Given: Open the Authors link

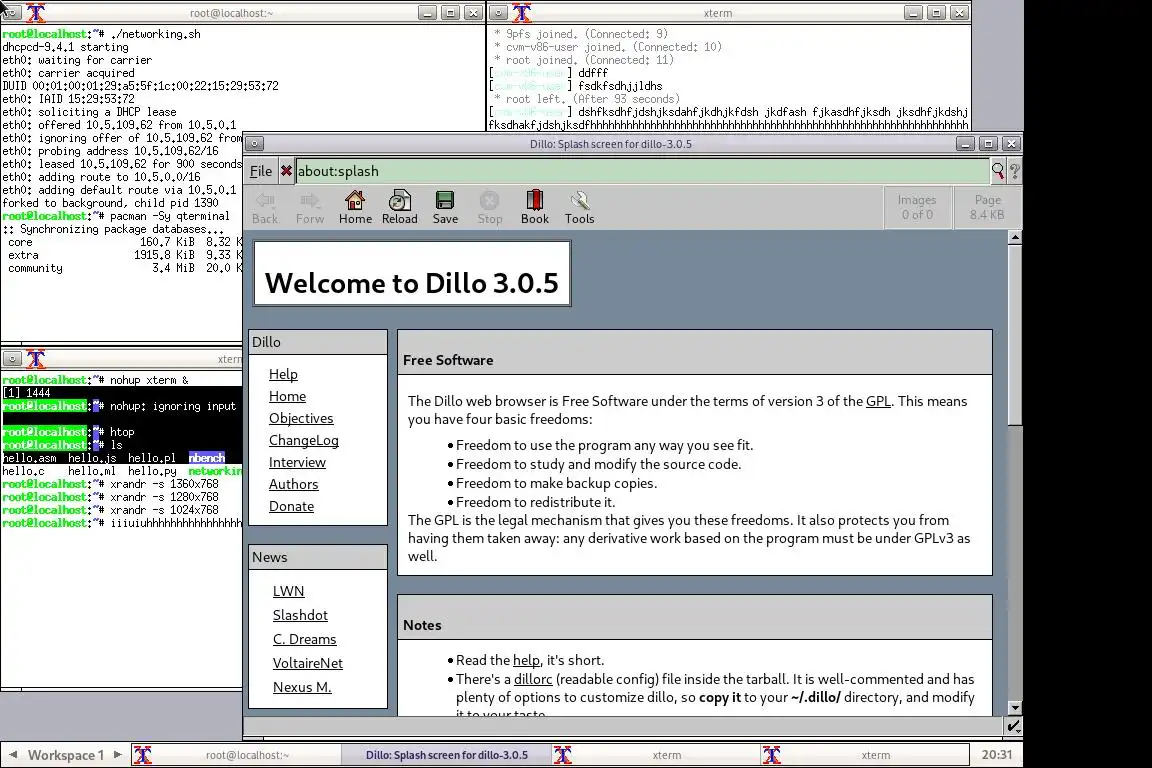Looking at the screenshot, I should (293, 484).
